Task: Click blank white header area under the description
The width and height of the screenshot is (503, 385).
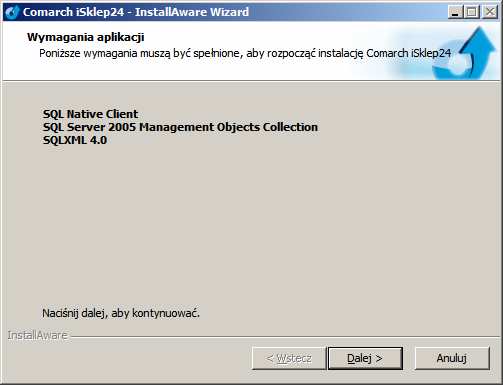Action: [200, 70]
